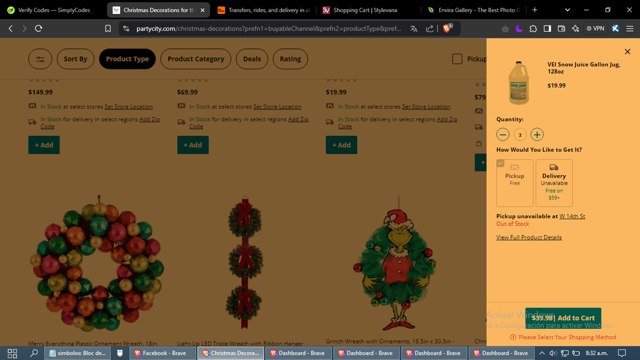Click the share page icon
Viewport: 640px width, 360px height.
[x=429, y=29]
